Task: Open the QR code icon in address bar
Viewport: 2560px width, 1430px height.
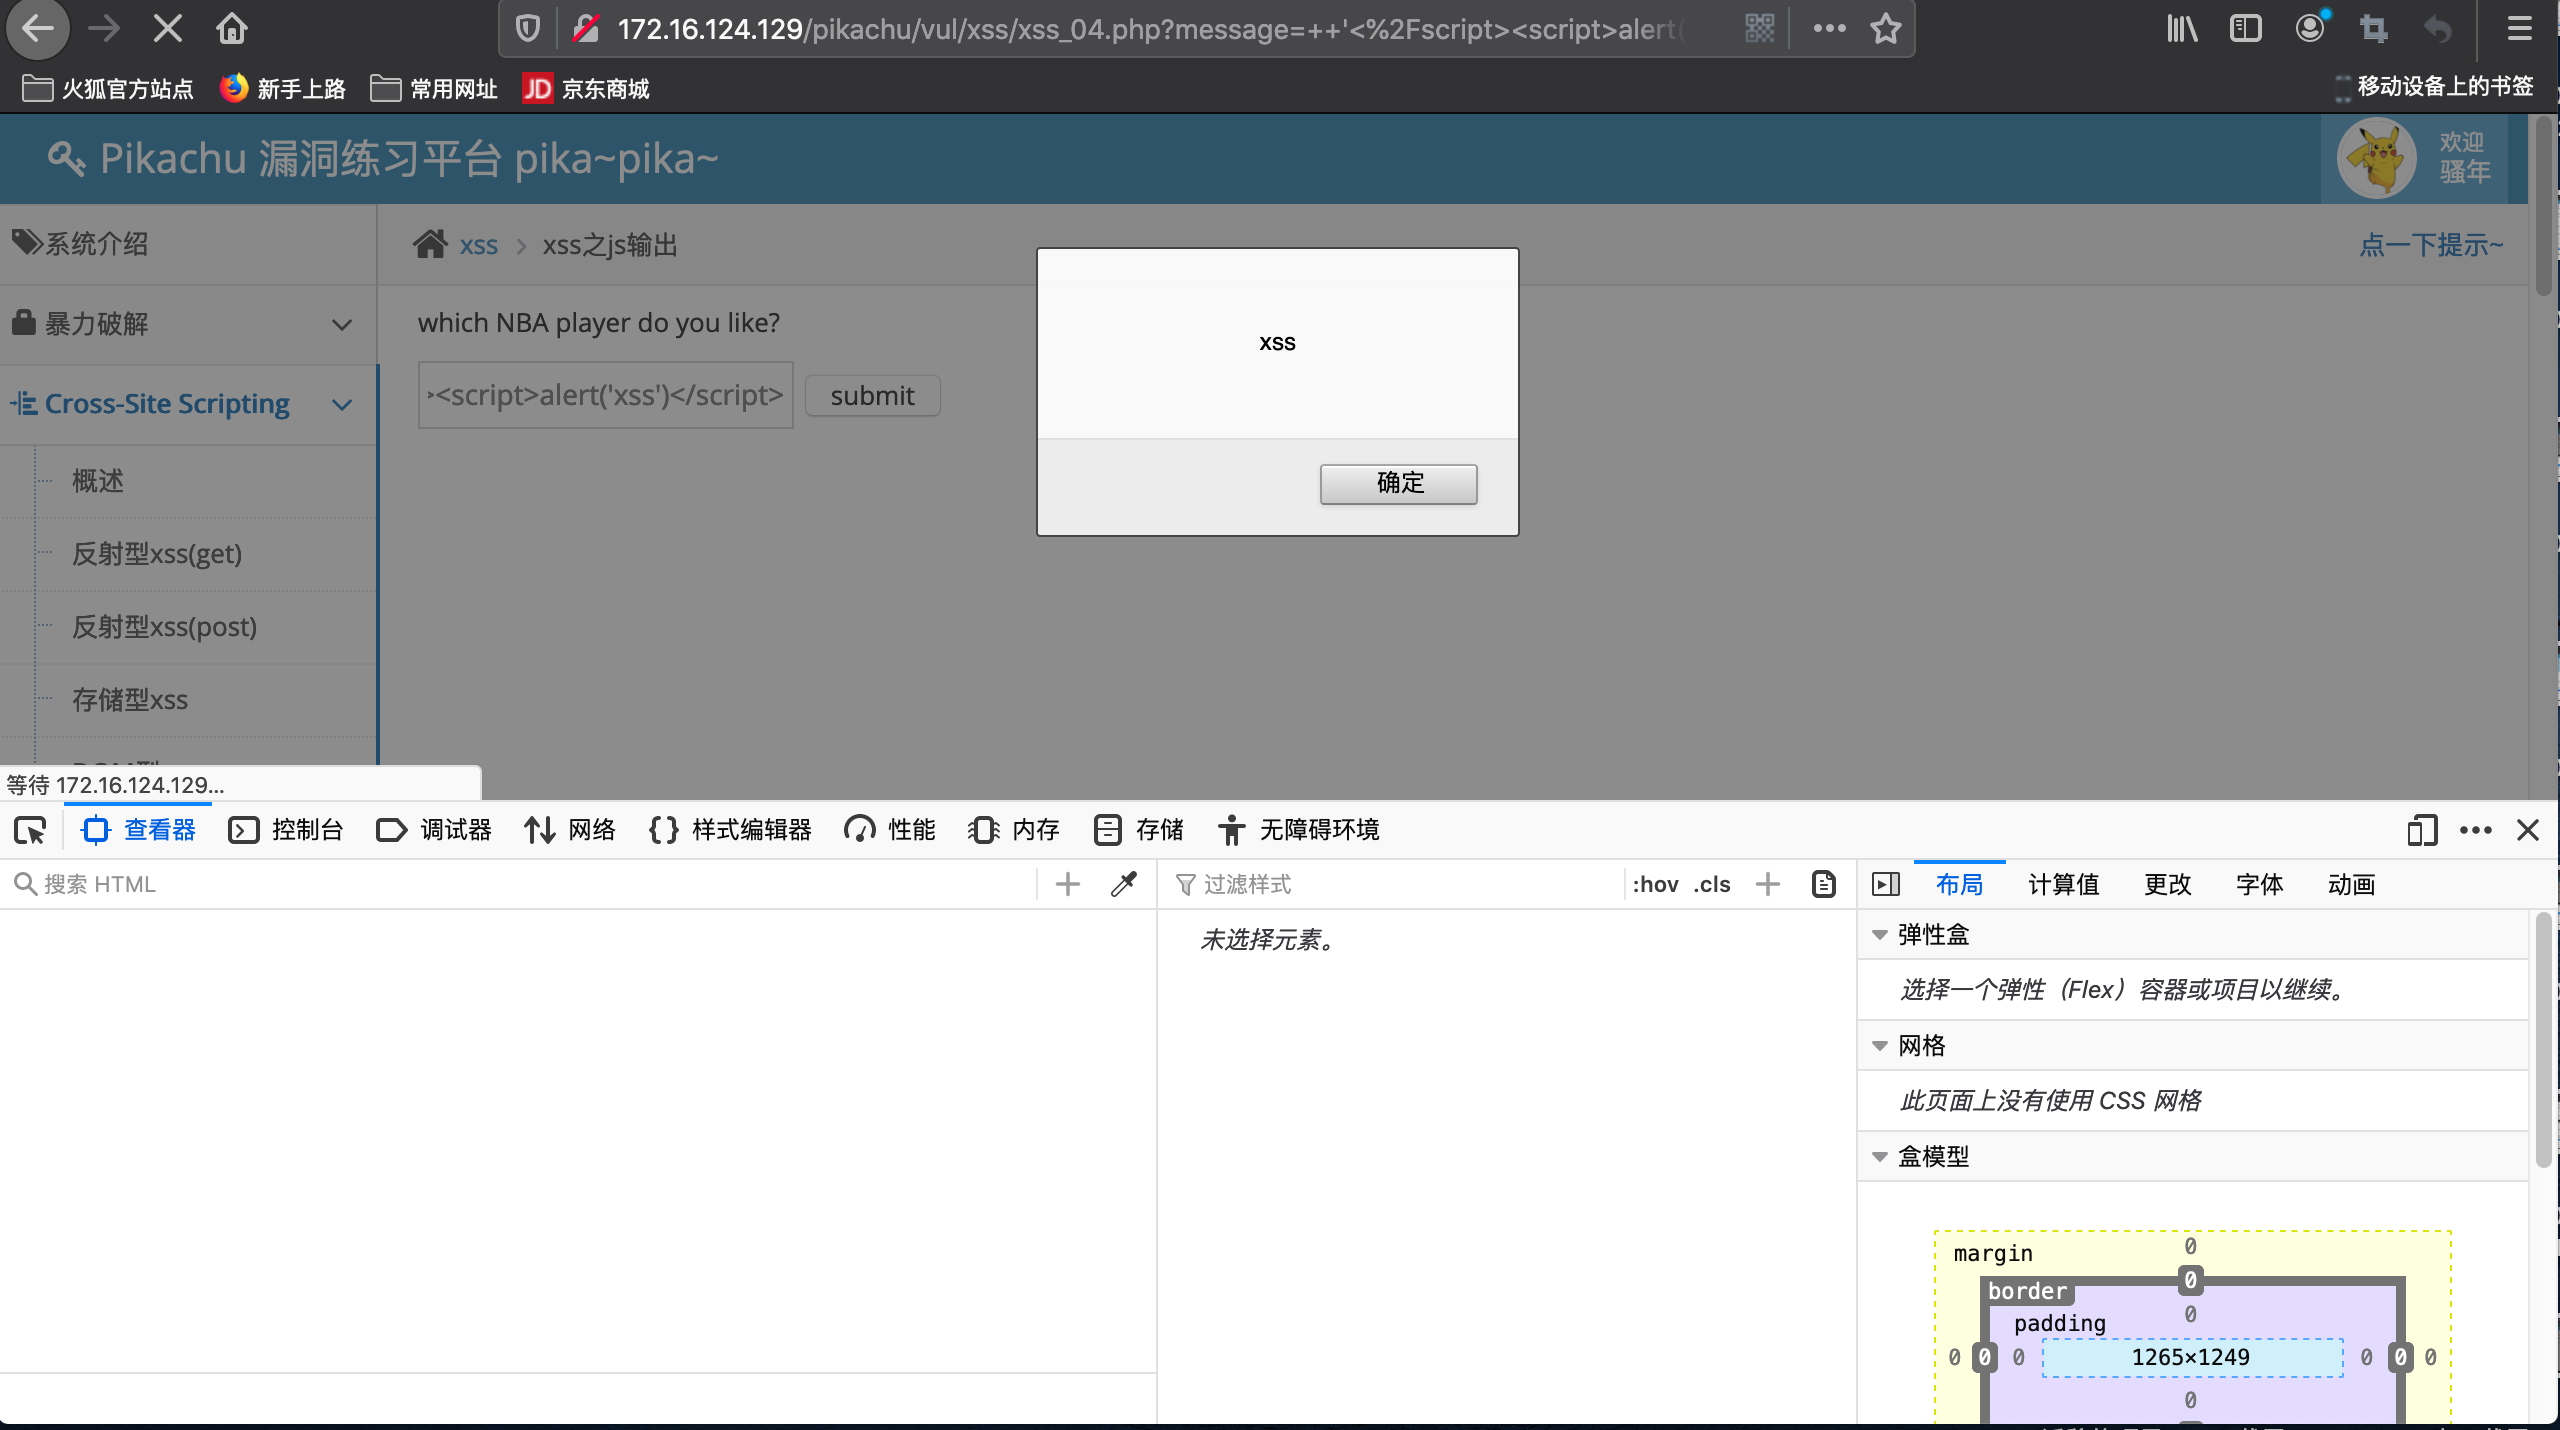Action: point(1759,29)
